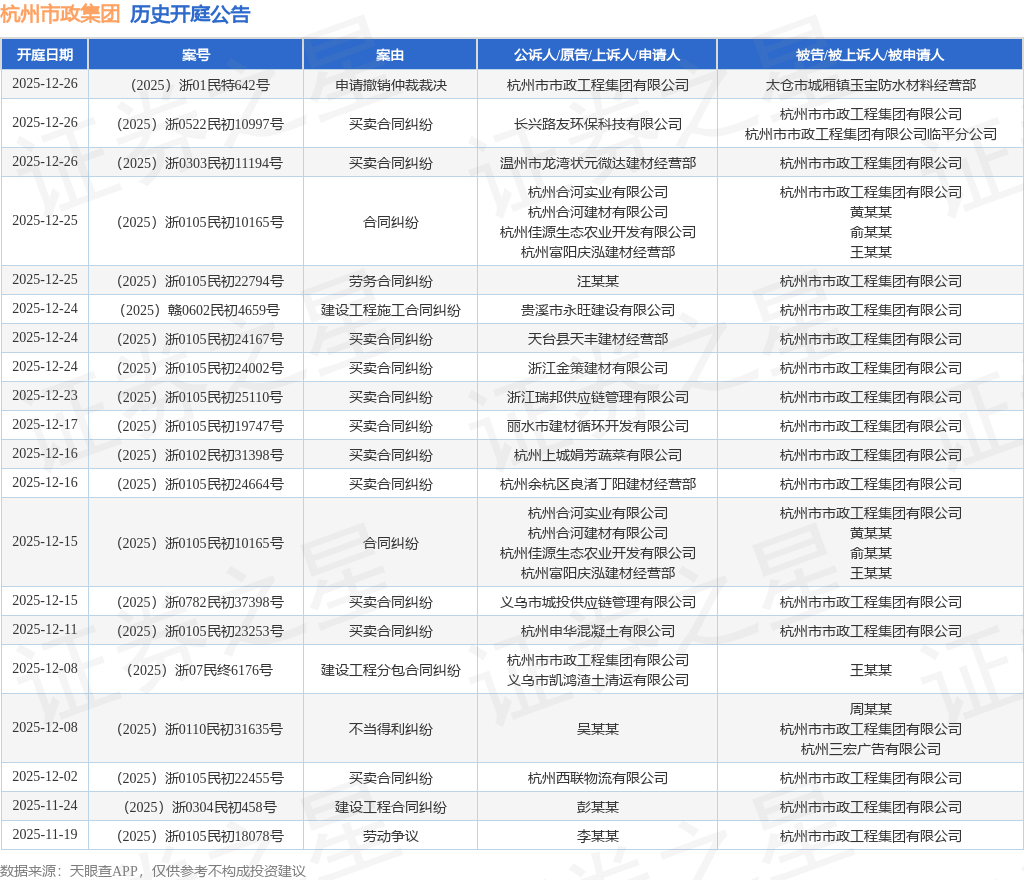Click defendant 周某某
1024x880 pixels.
point(871,709)
